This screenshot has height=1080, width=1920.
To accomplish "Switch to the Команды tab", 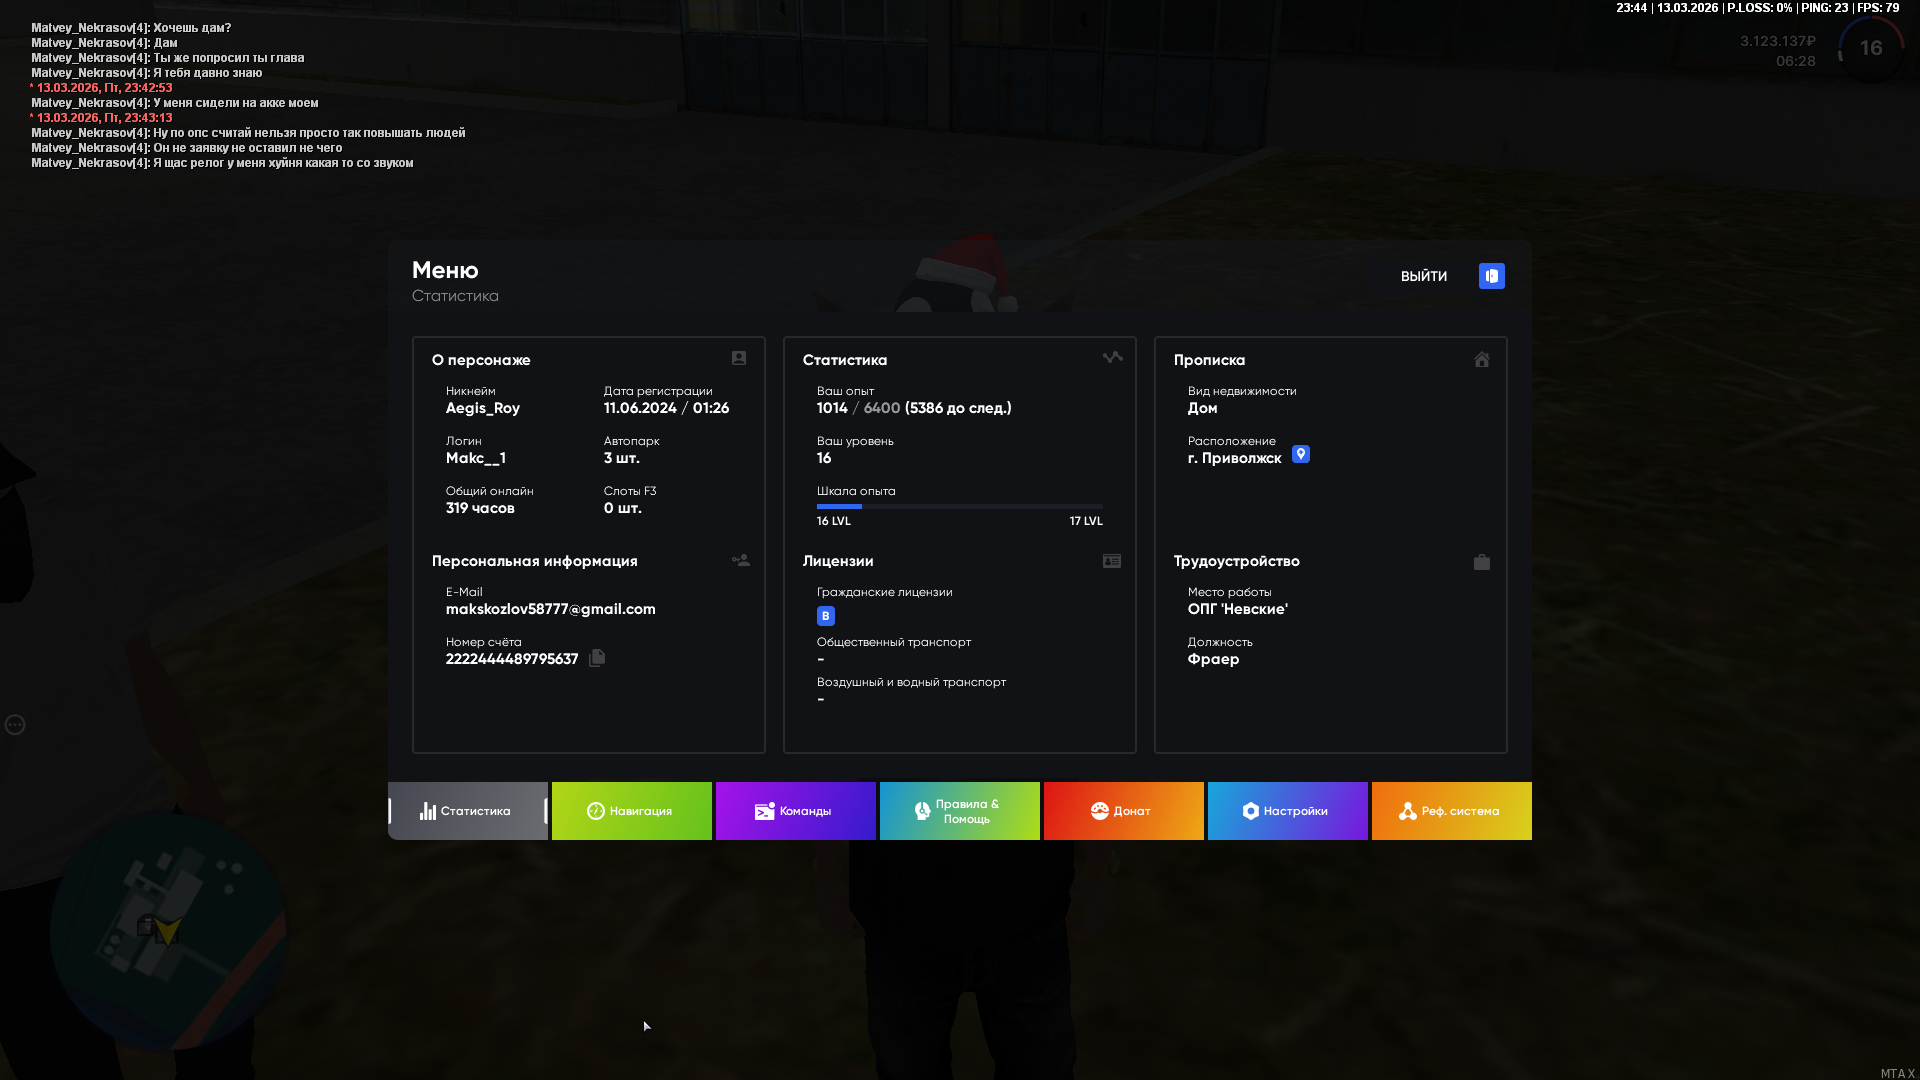I will (x=795, y=811).
